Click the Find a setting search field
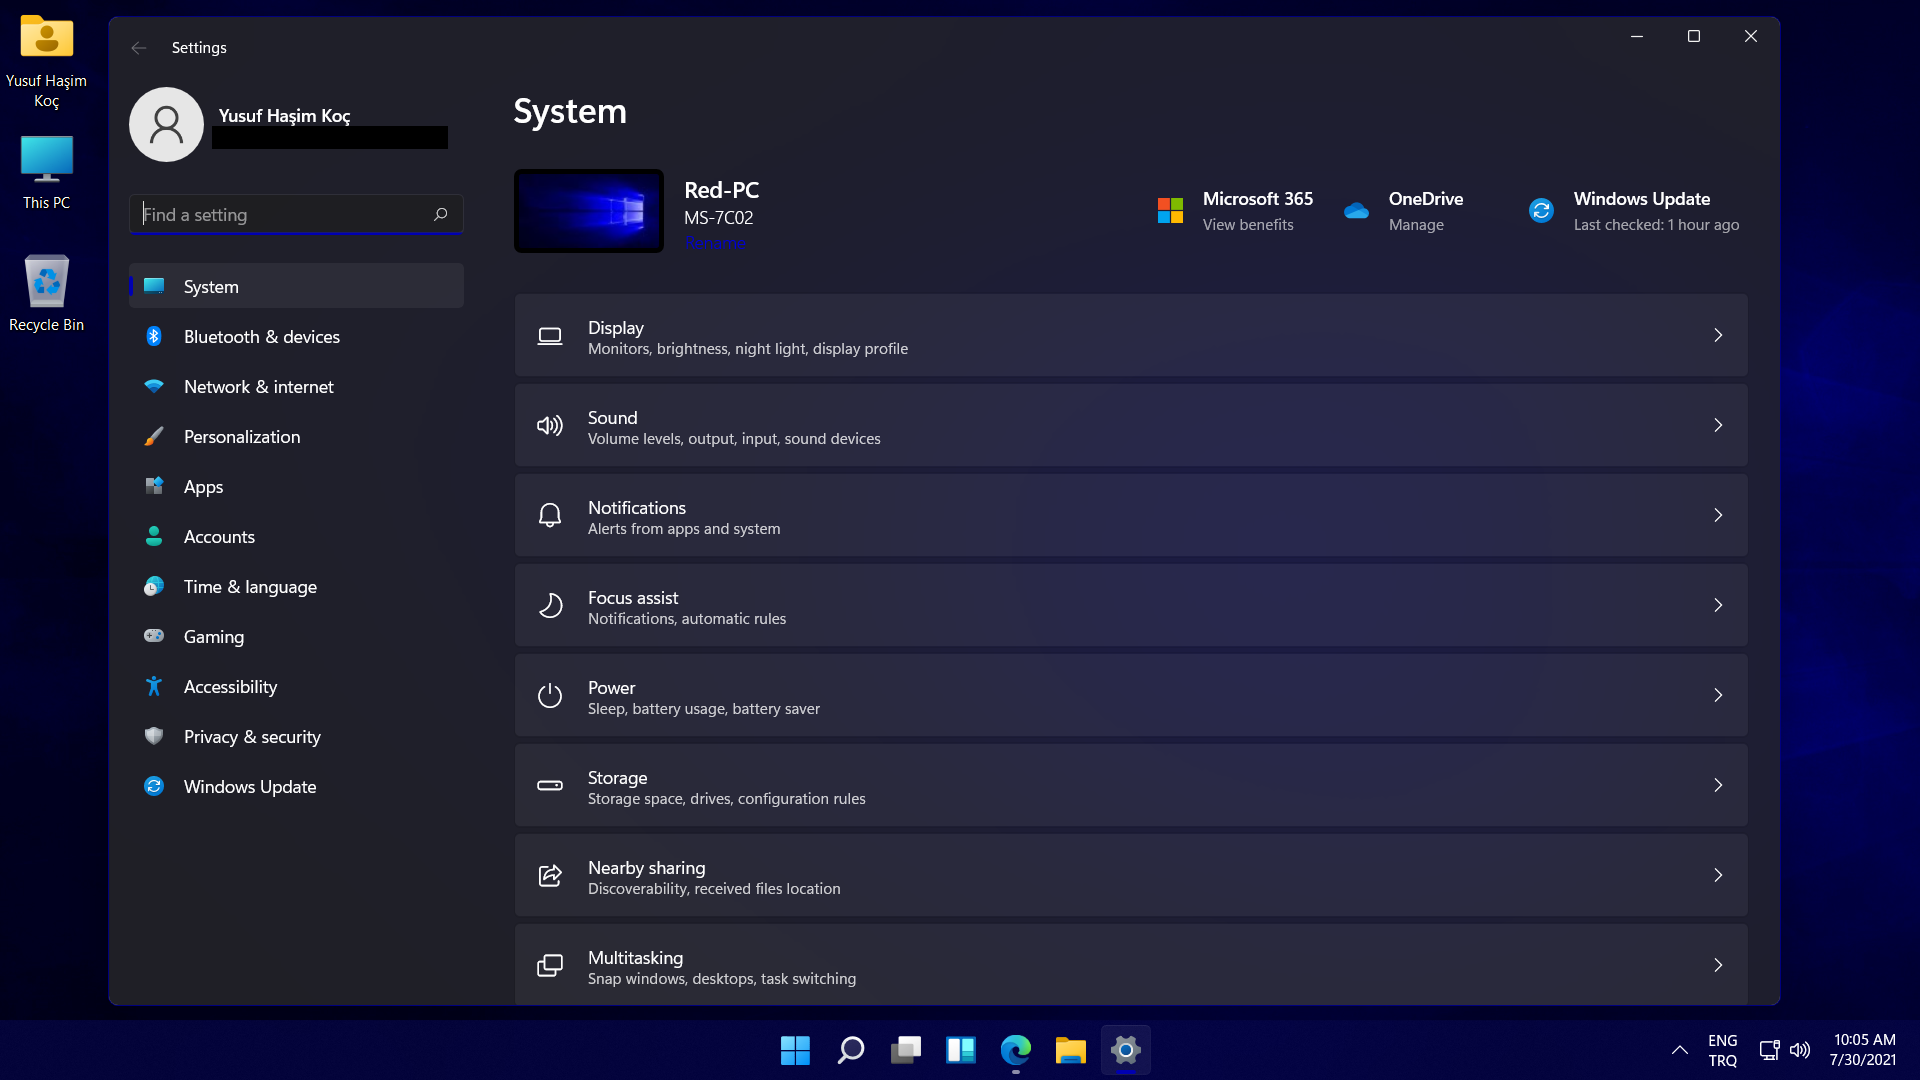Image resolution: width=1920 pixels, height=1080 pixels. [x=280, y=215]
